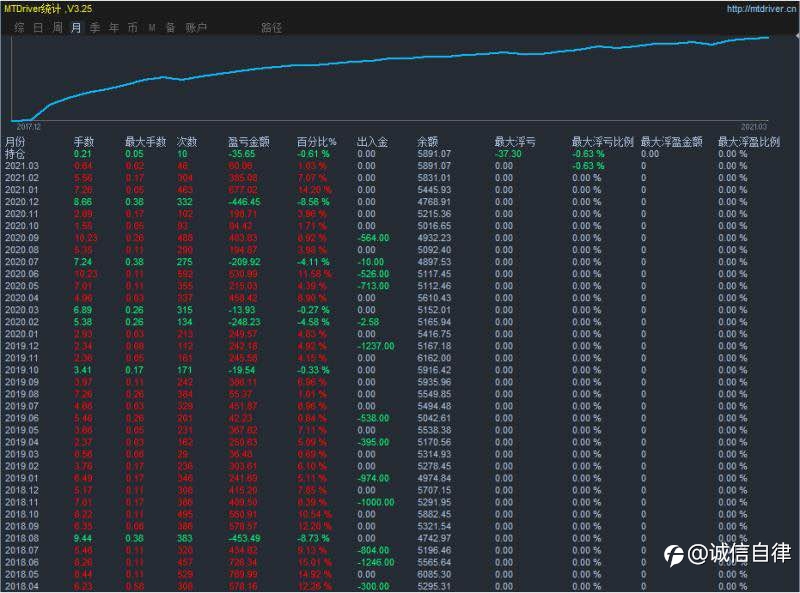
Task: Click the -395.00 withdrawal value
Action: click(x=373, y=442)
